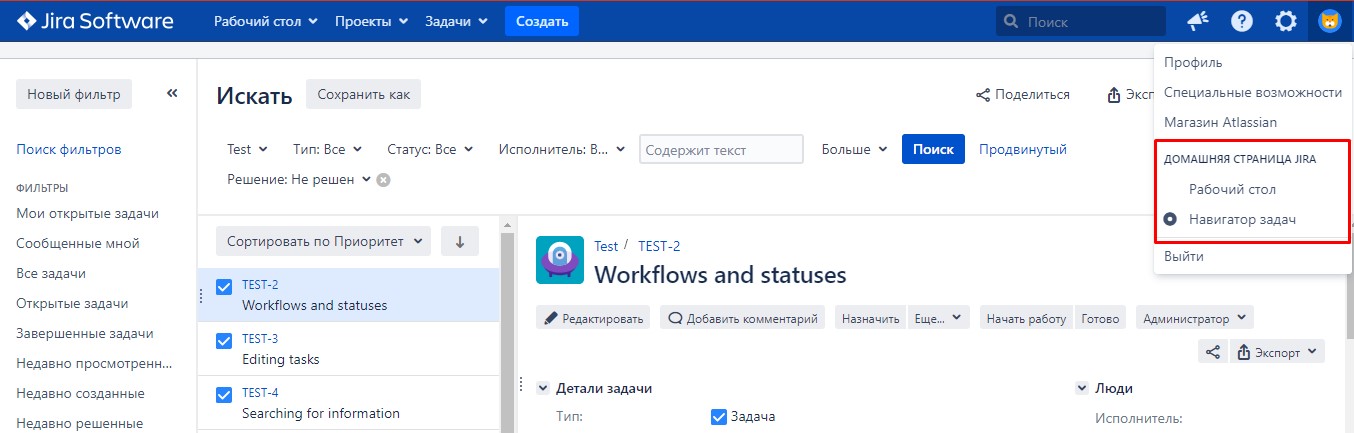Click the 'Создать' button

(542, 21)
